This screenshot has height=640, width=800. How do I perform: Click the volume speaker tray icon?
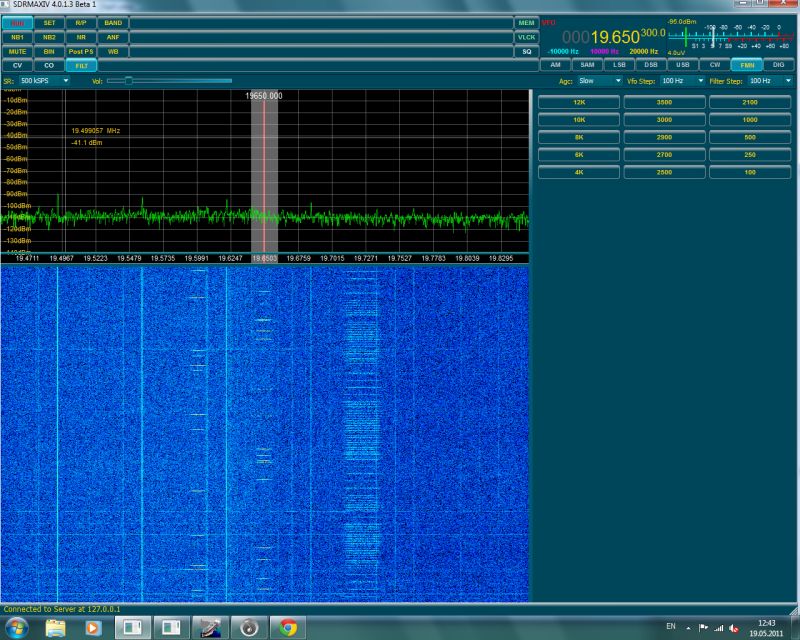point(734,628)
